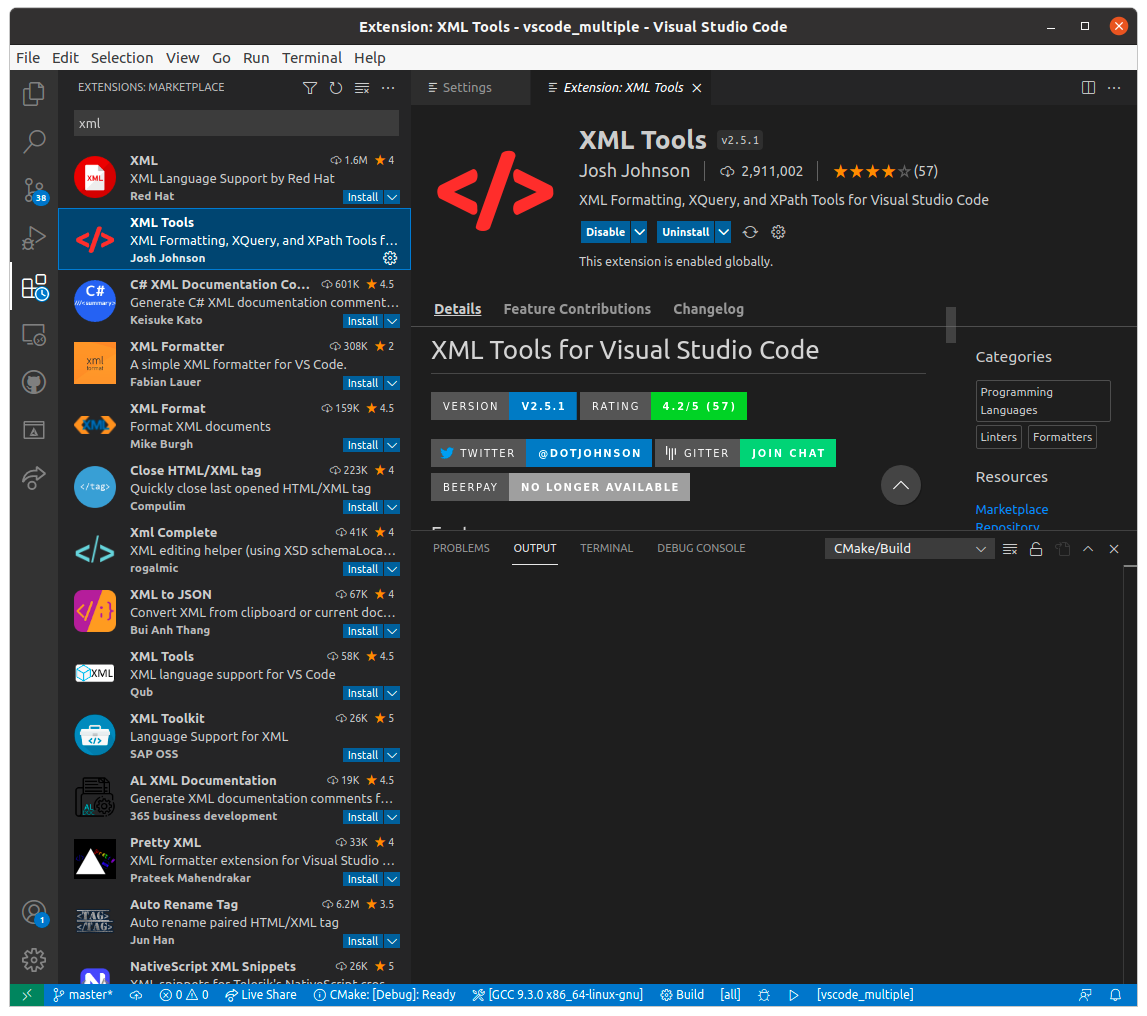
Task: Synchronize changes via status bar cloud icon
Action: [x=136, y=995]
